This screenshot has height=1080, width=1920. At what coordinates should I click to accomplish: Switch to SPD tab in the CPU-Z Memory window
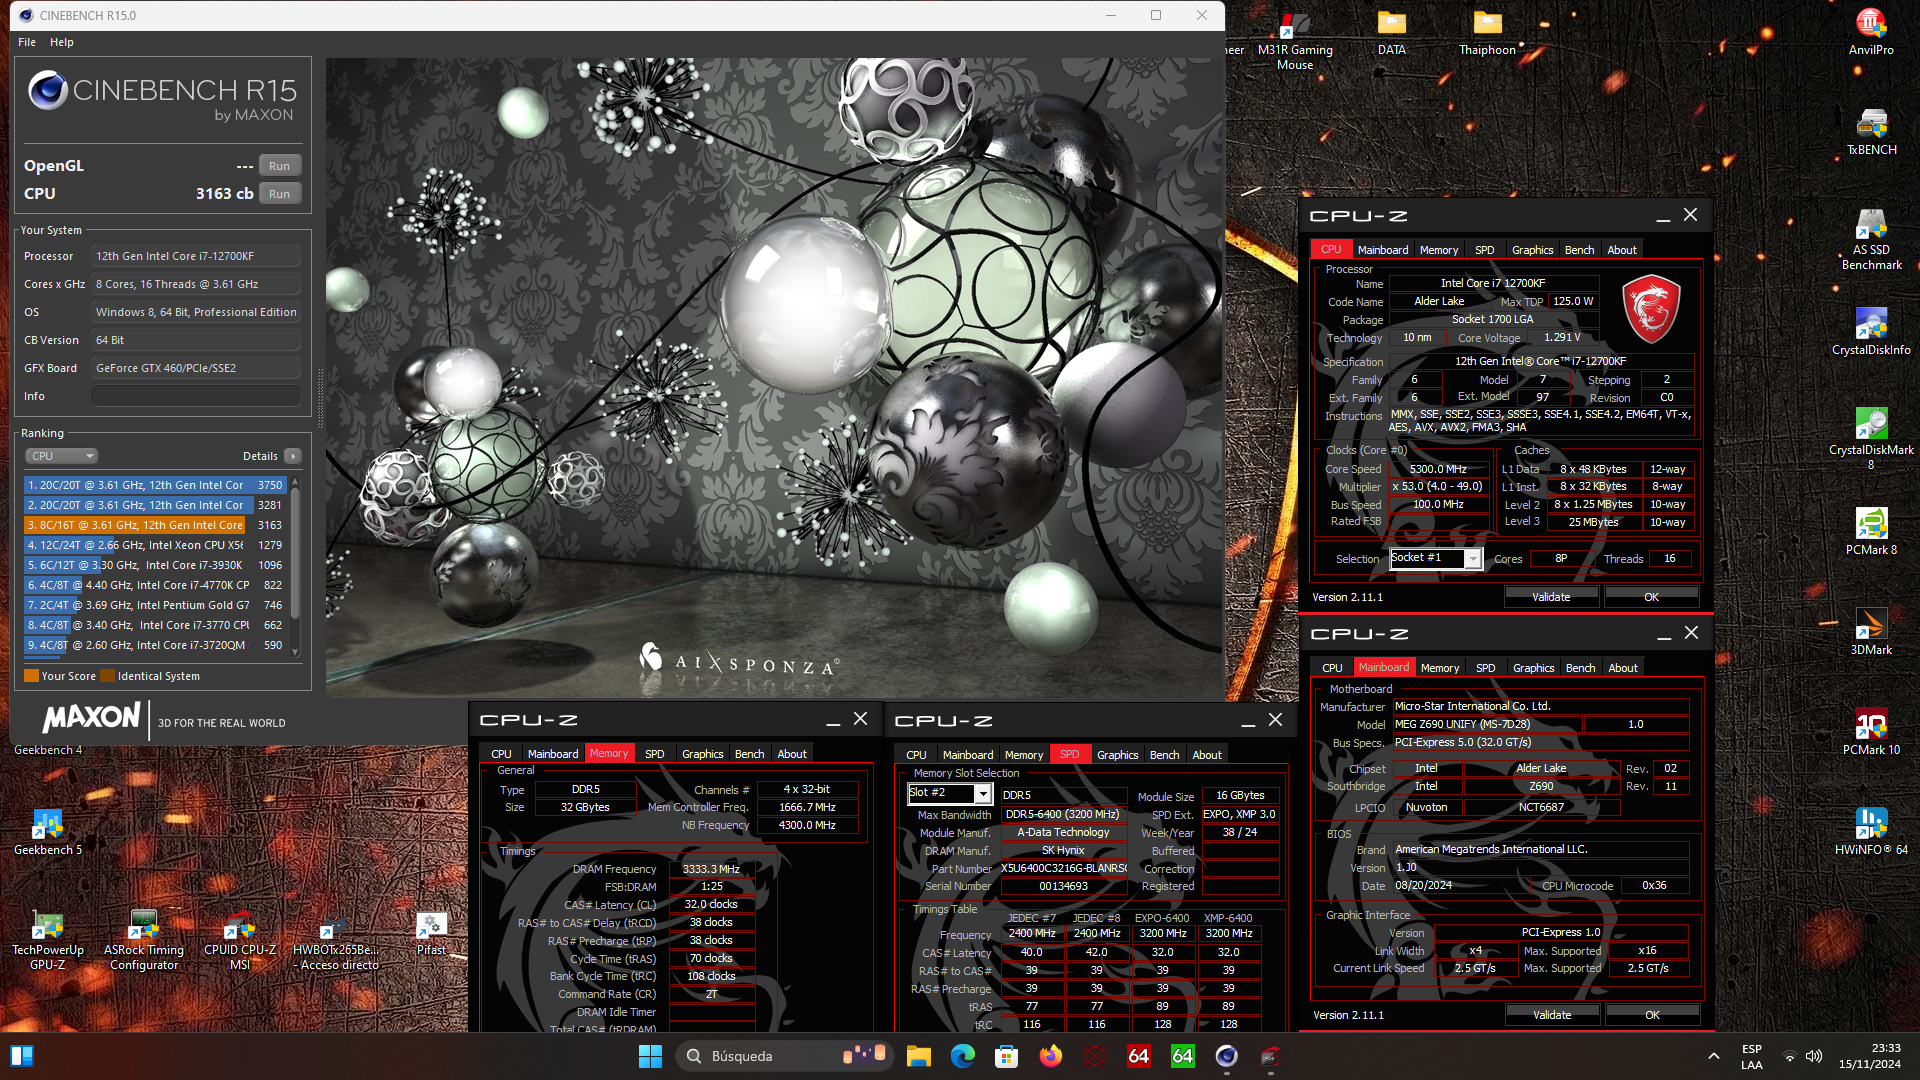point(655,754)
